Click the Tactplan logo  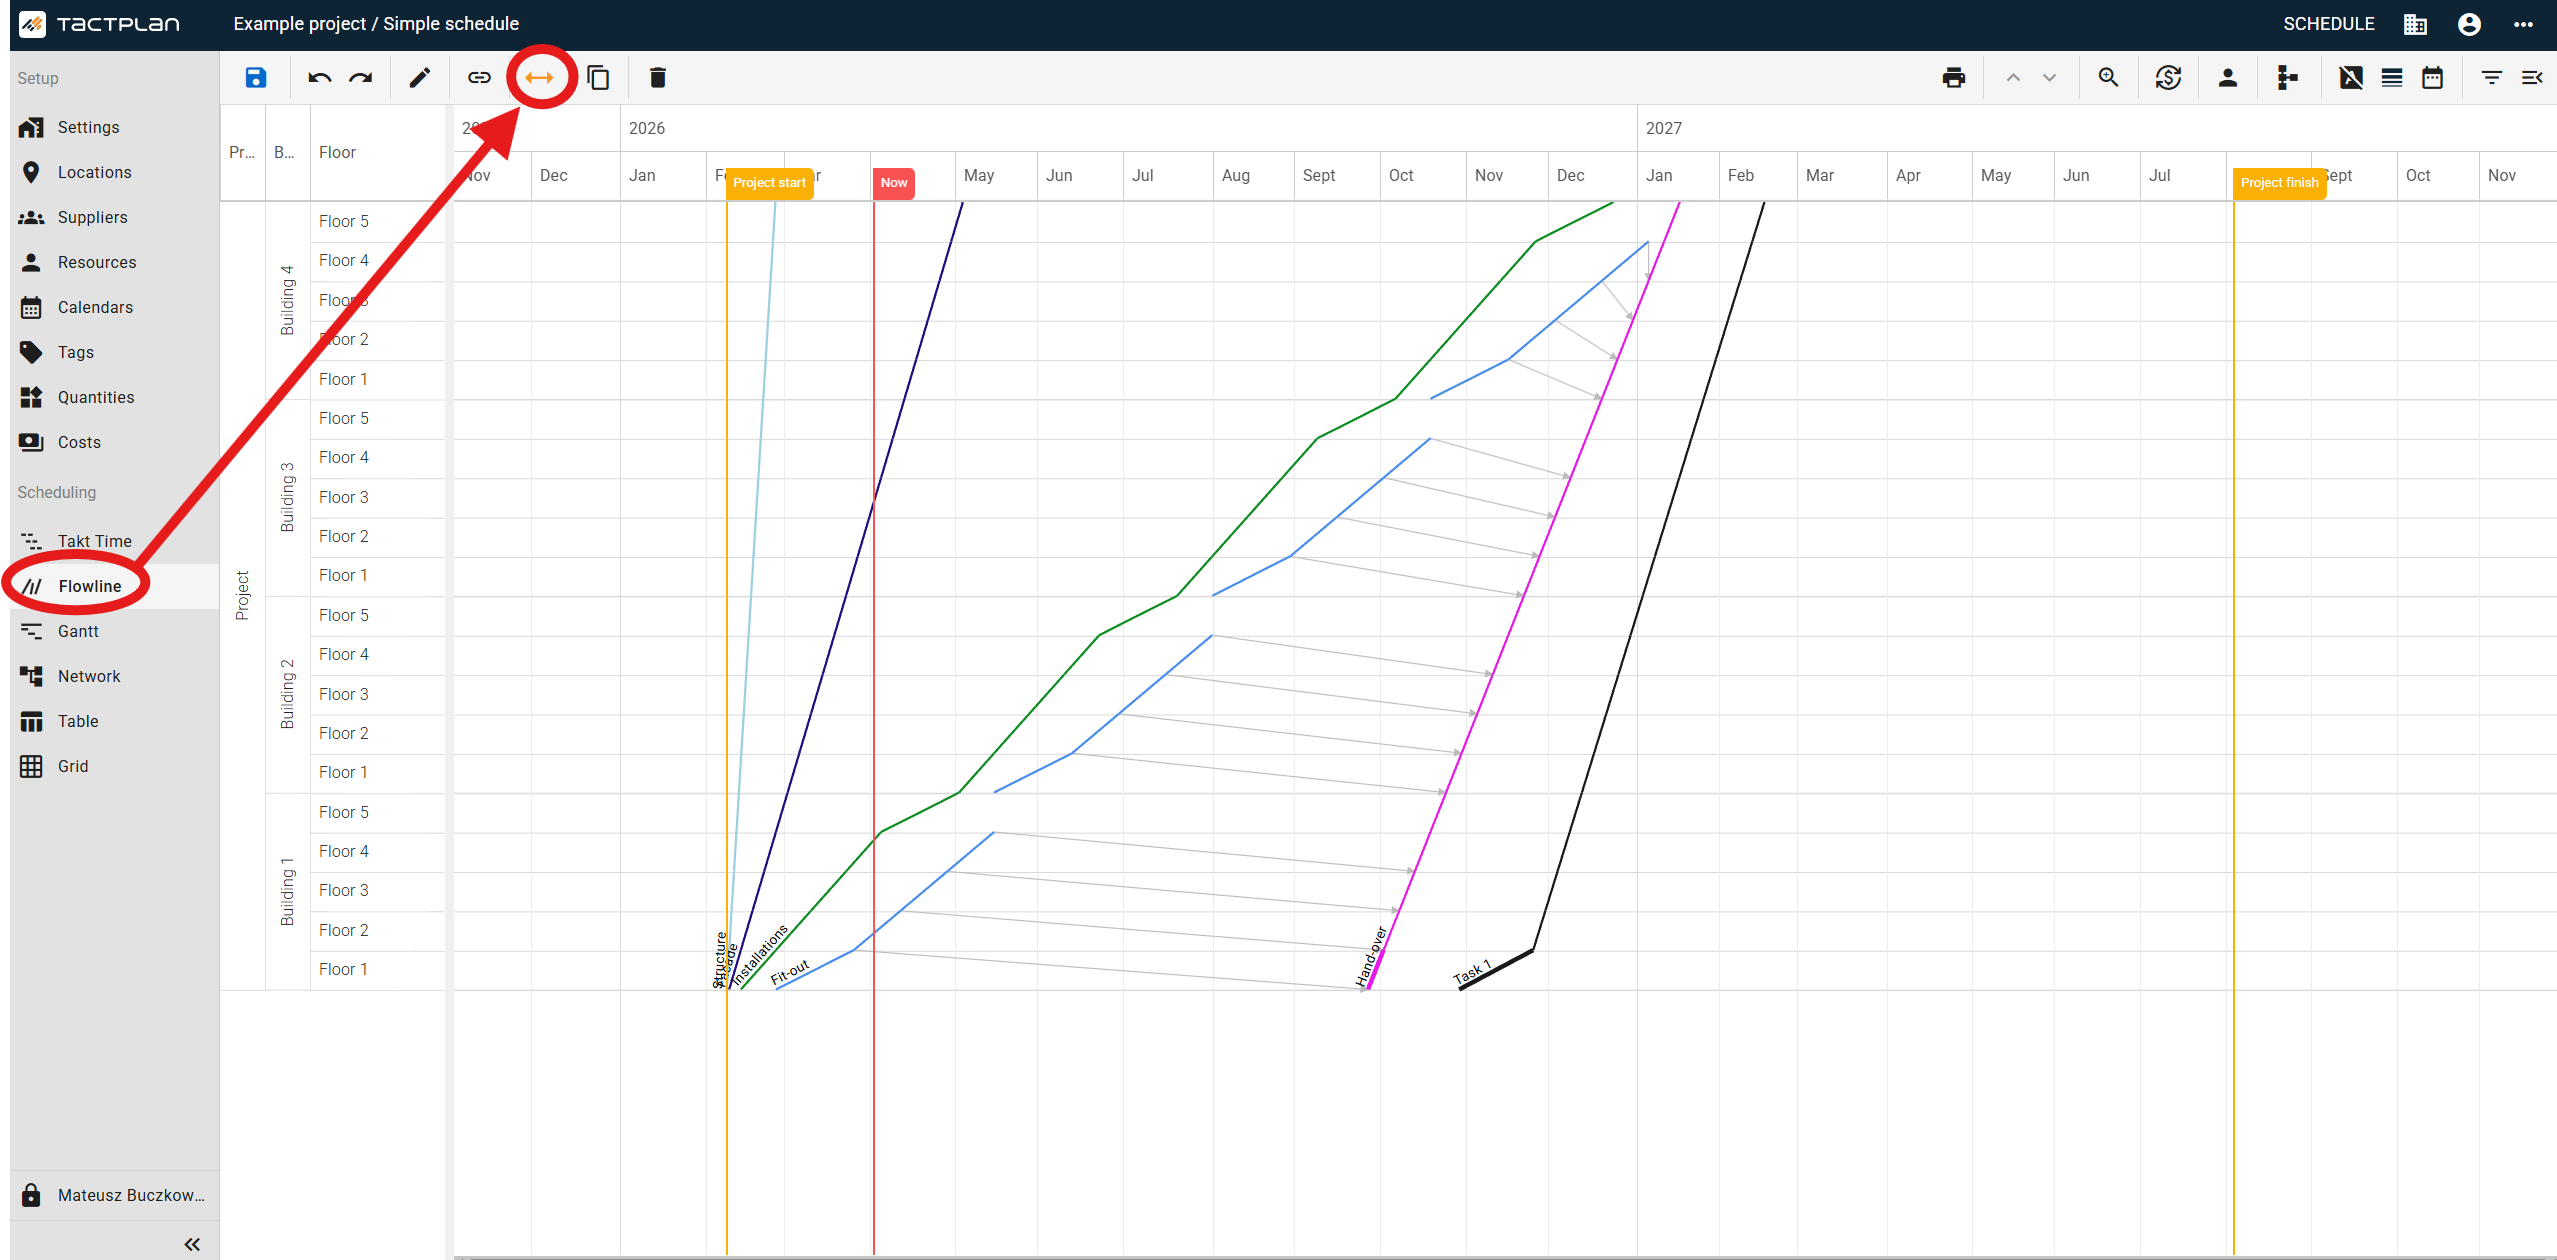(x=99, y=24)
